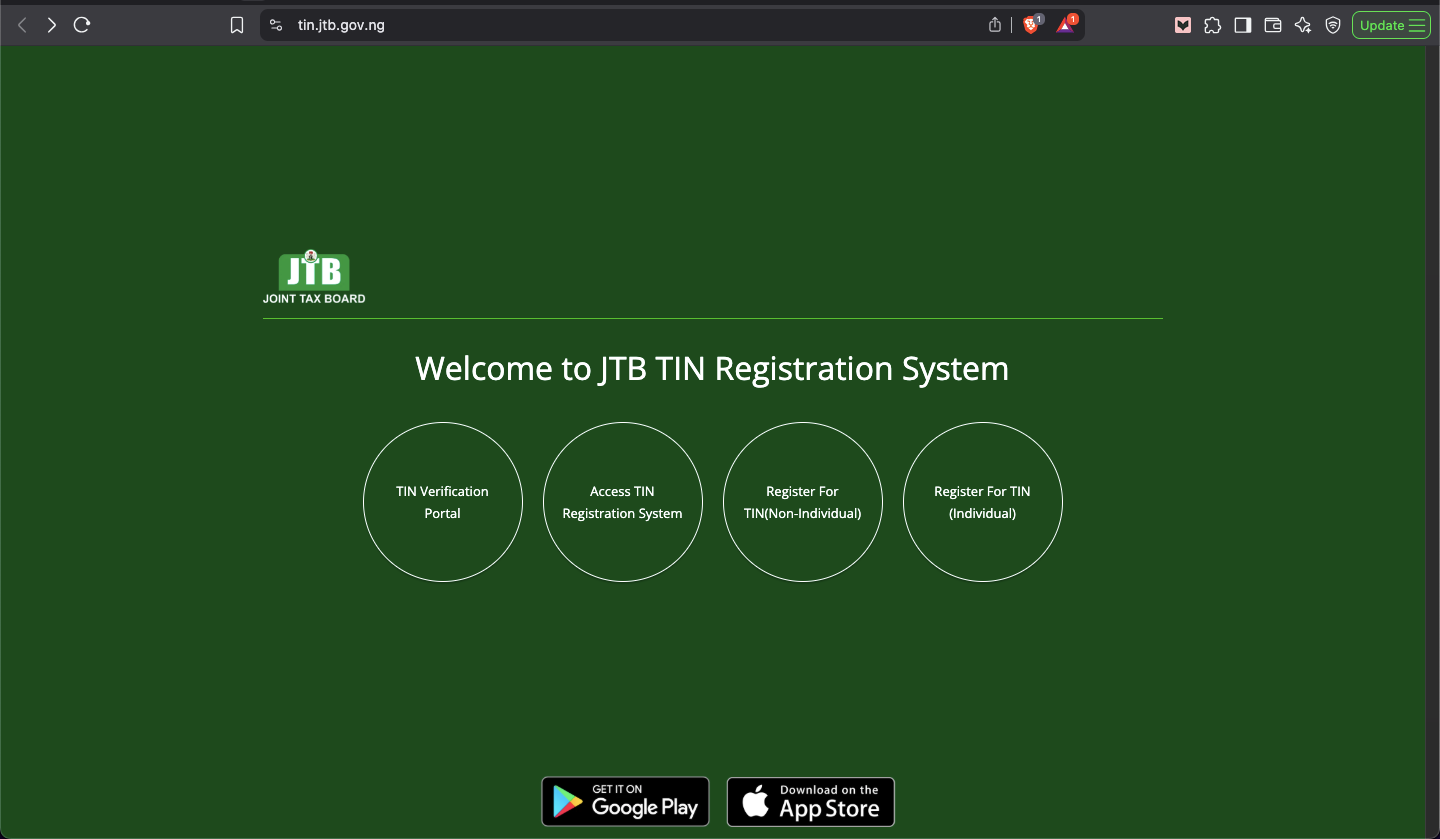Screen dimensions: 1440x839
Task: Bookmark this page with bookmark icon
Action: tap(237, 25)
